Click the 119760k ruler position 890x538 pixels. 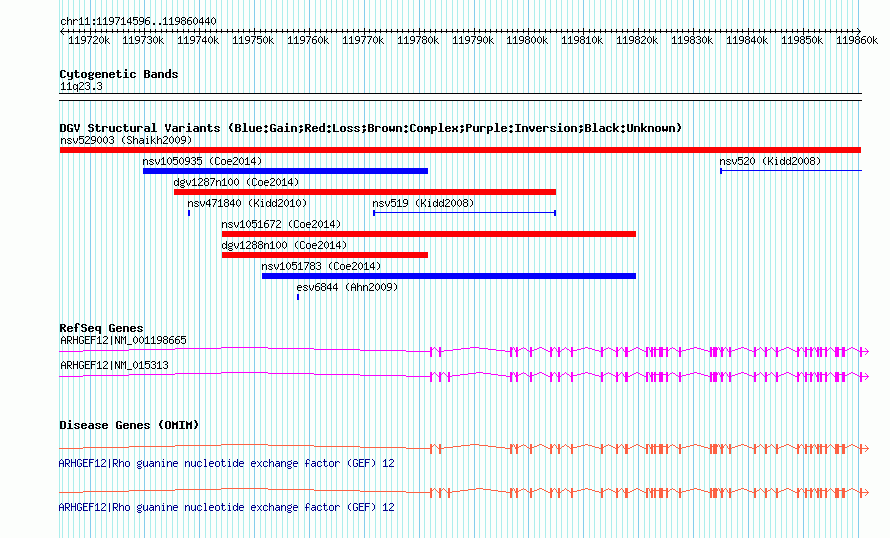[308, 40]
